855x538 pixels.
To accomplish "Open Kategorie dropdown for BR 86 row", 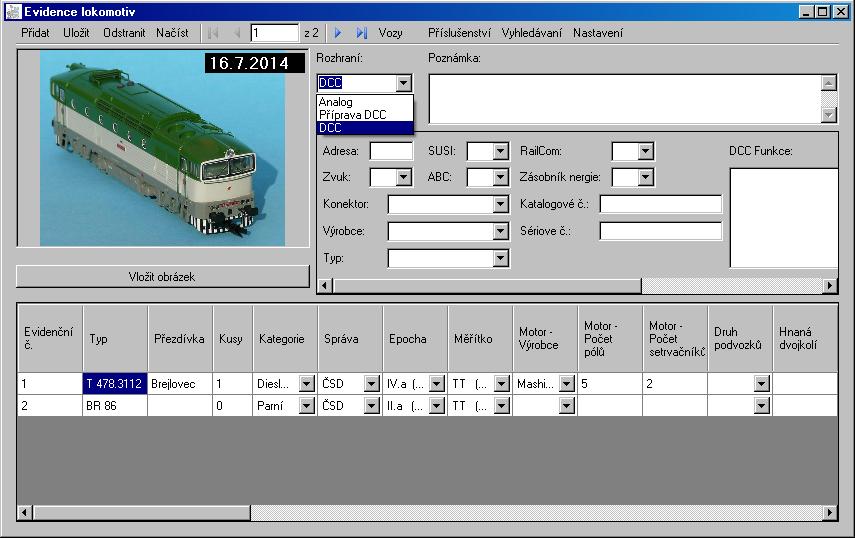I will [306, 406].
